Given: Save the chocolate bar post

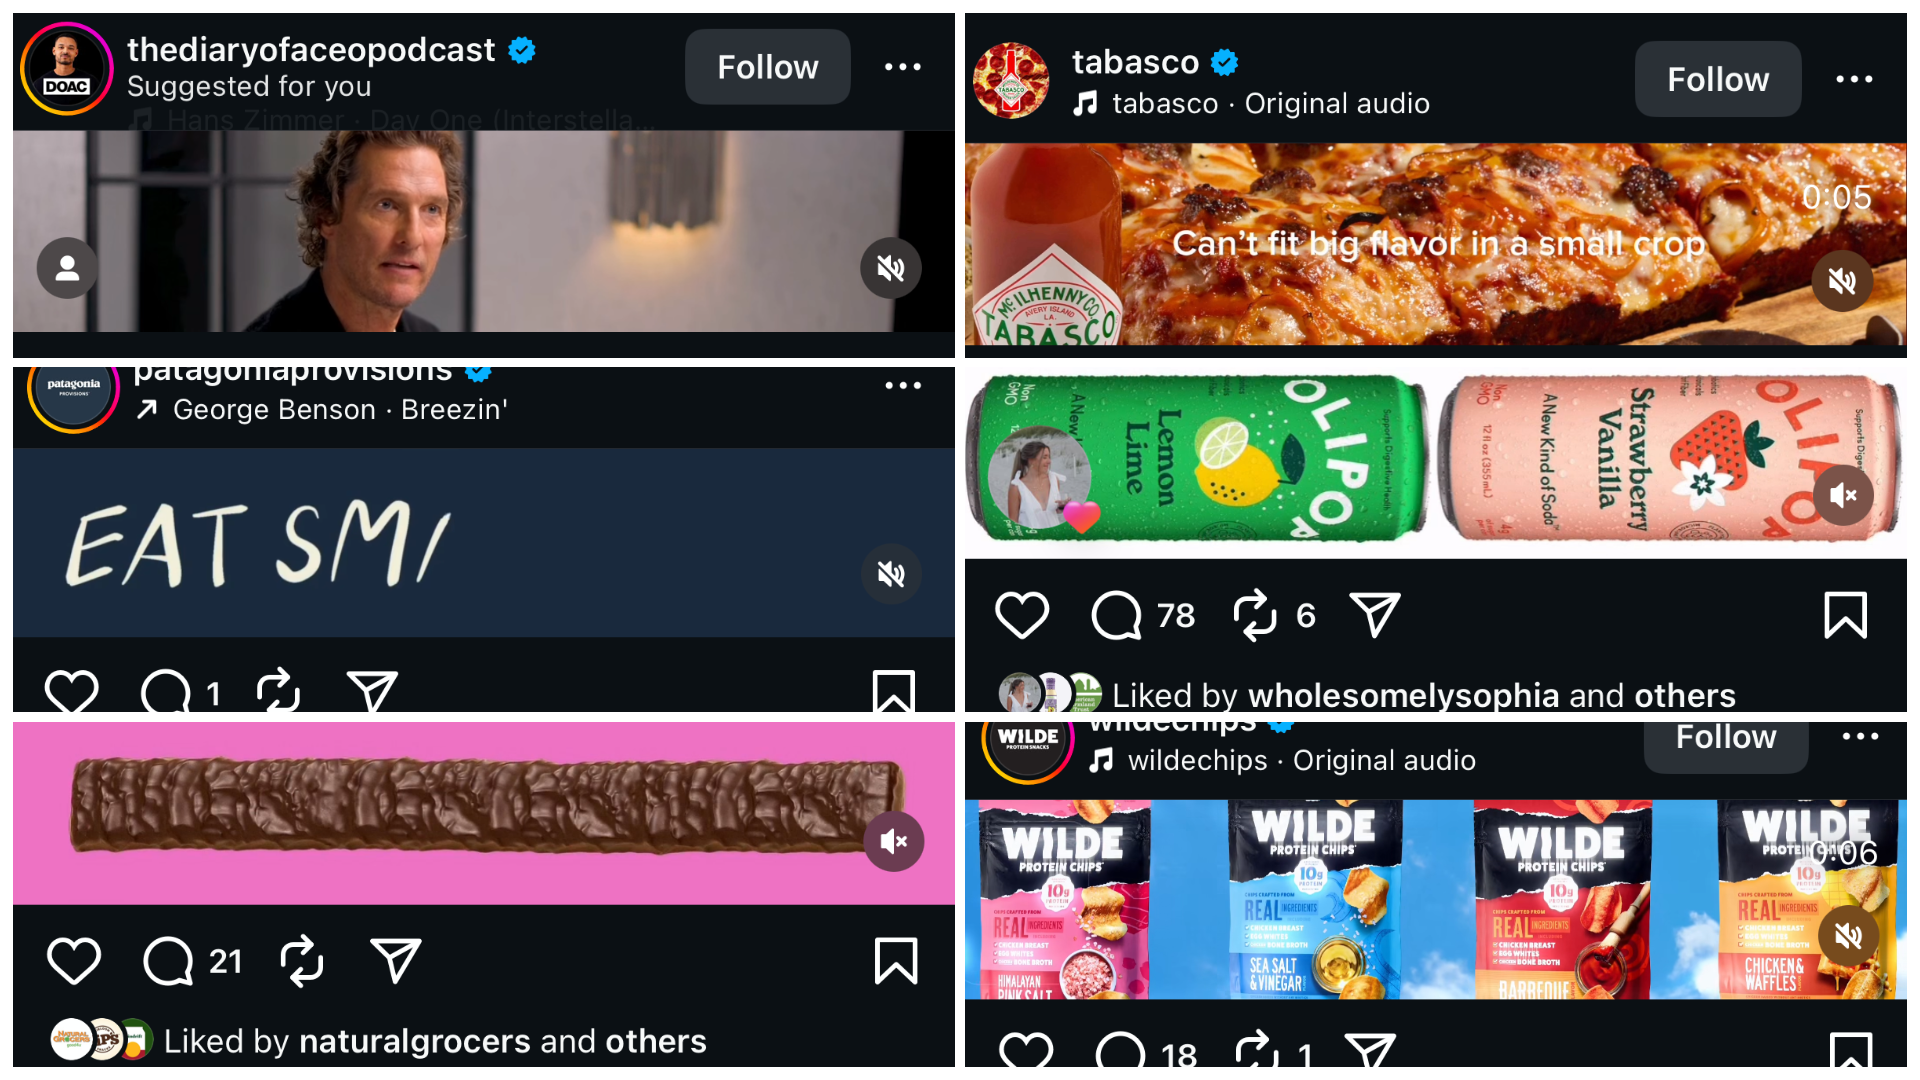Looking at the screenshot, I should pos(895,960).
